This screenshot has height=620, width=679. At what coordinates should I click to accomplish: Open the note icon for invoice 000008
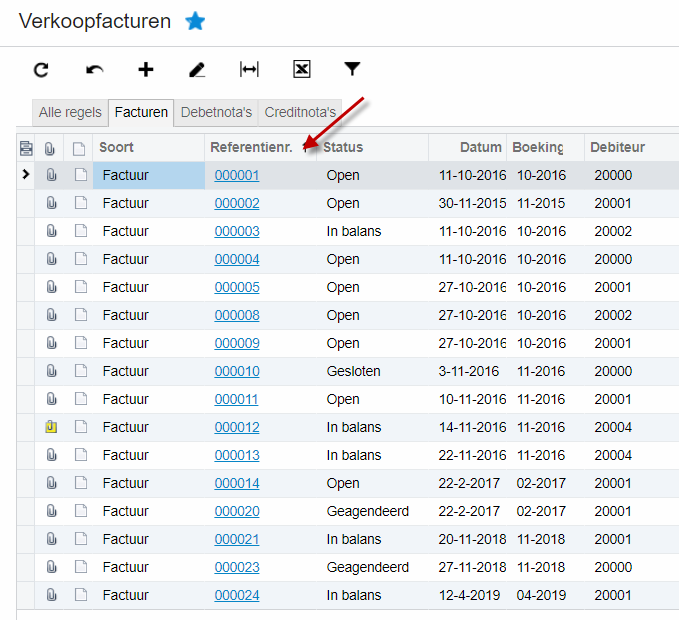(81, 315)
